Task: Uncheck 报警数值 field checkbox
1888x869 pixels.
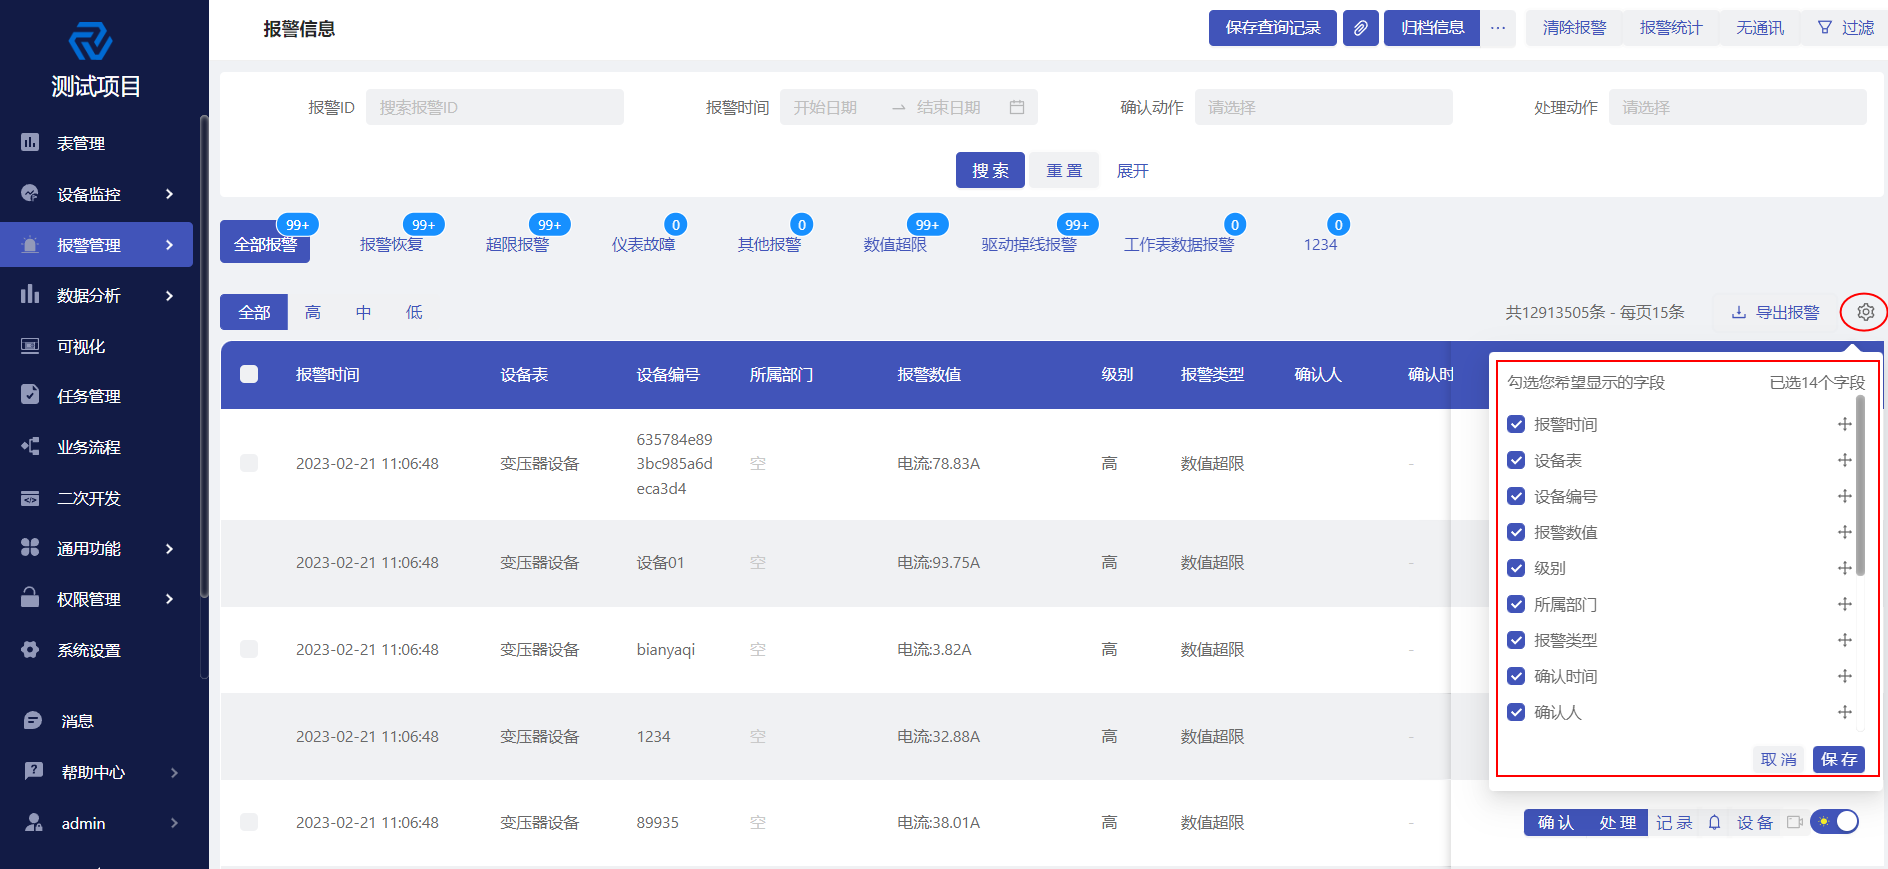Action: coord(1516,532)
